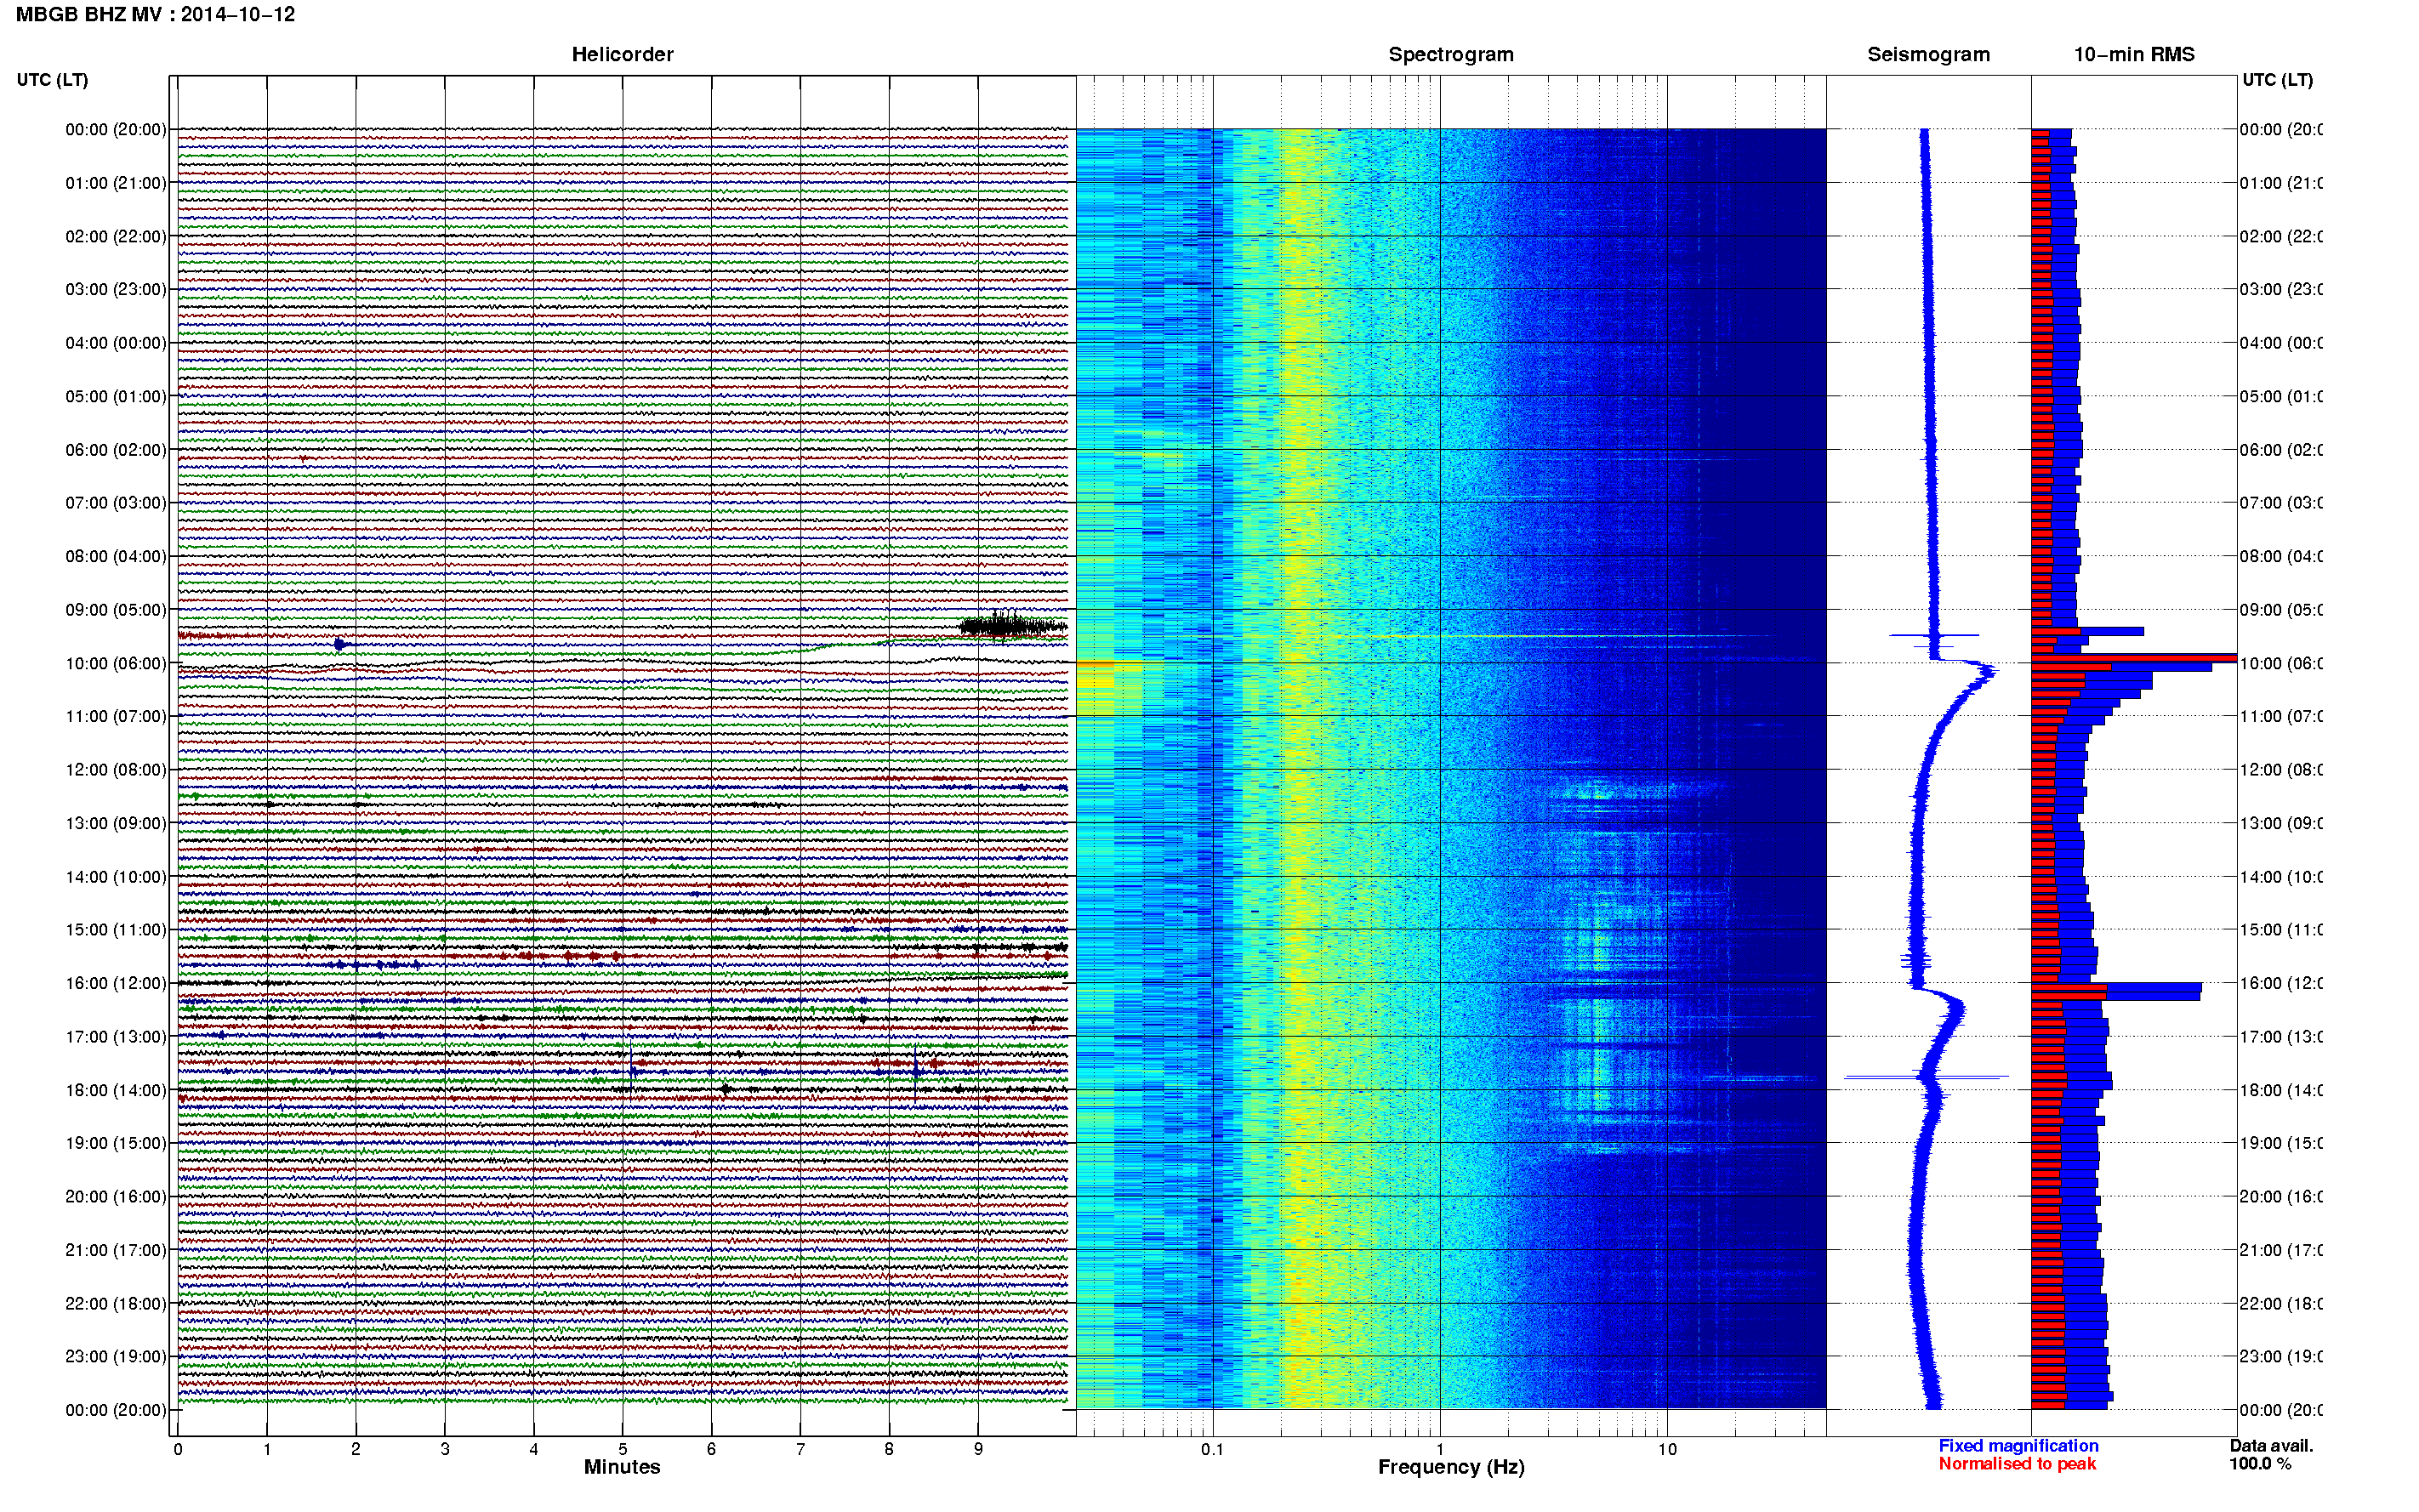Click the left time label '05:00 (01:00)'
The height and width of the screenshot is (1512, 2419).
(116, 397)
